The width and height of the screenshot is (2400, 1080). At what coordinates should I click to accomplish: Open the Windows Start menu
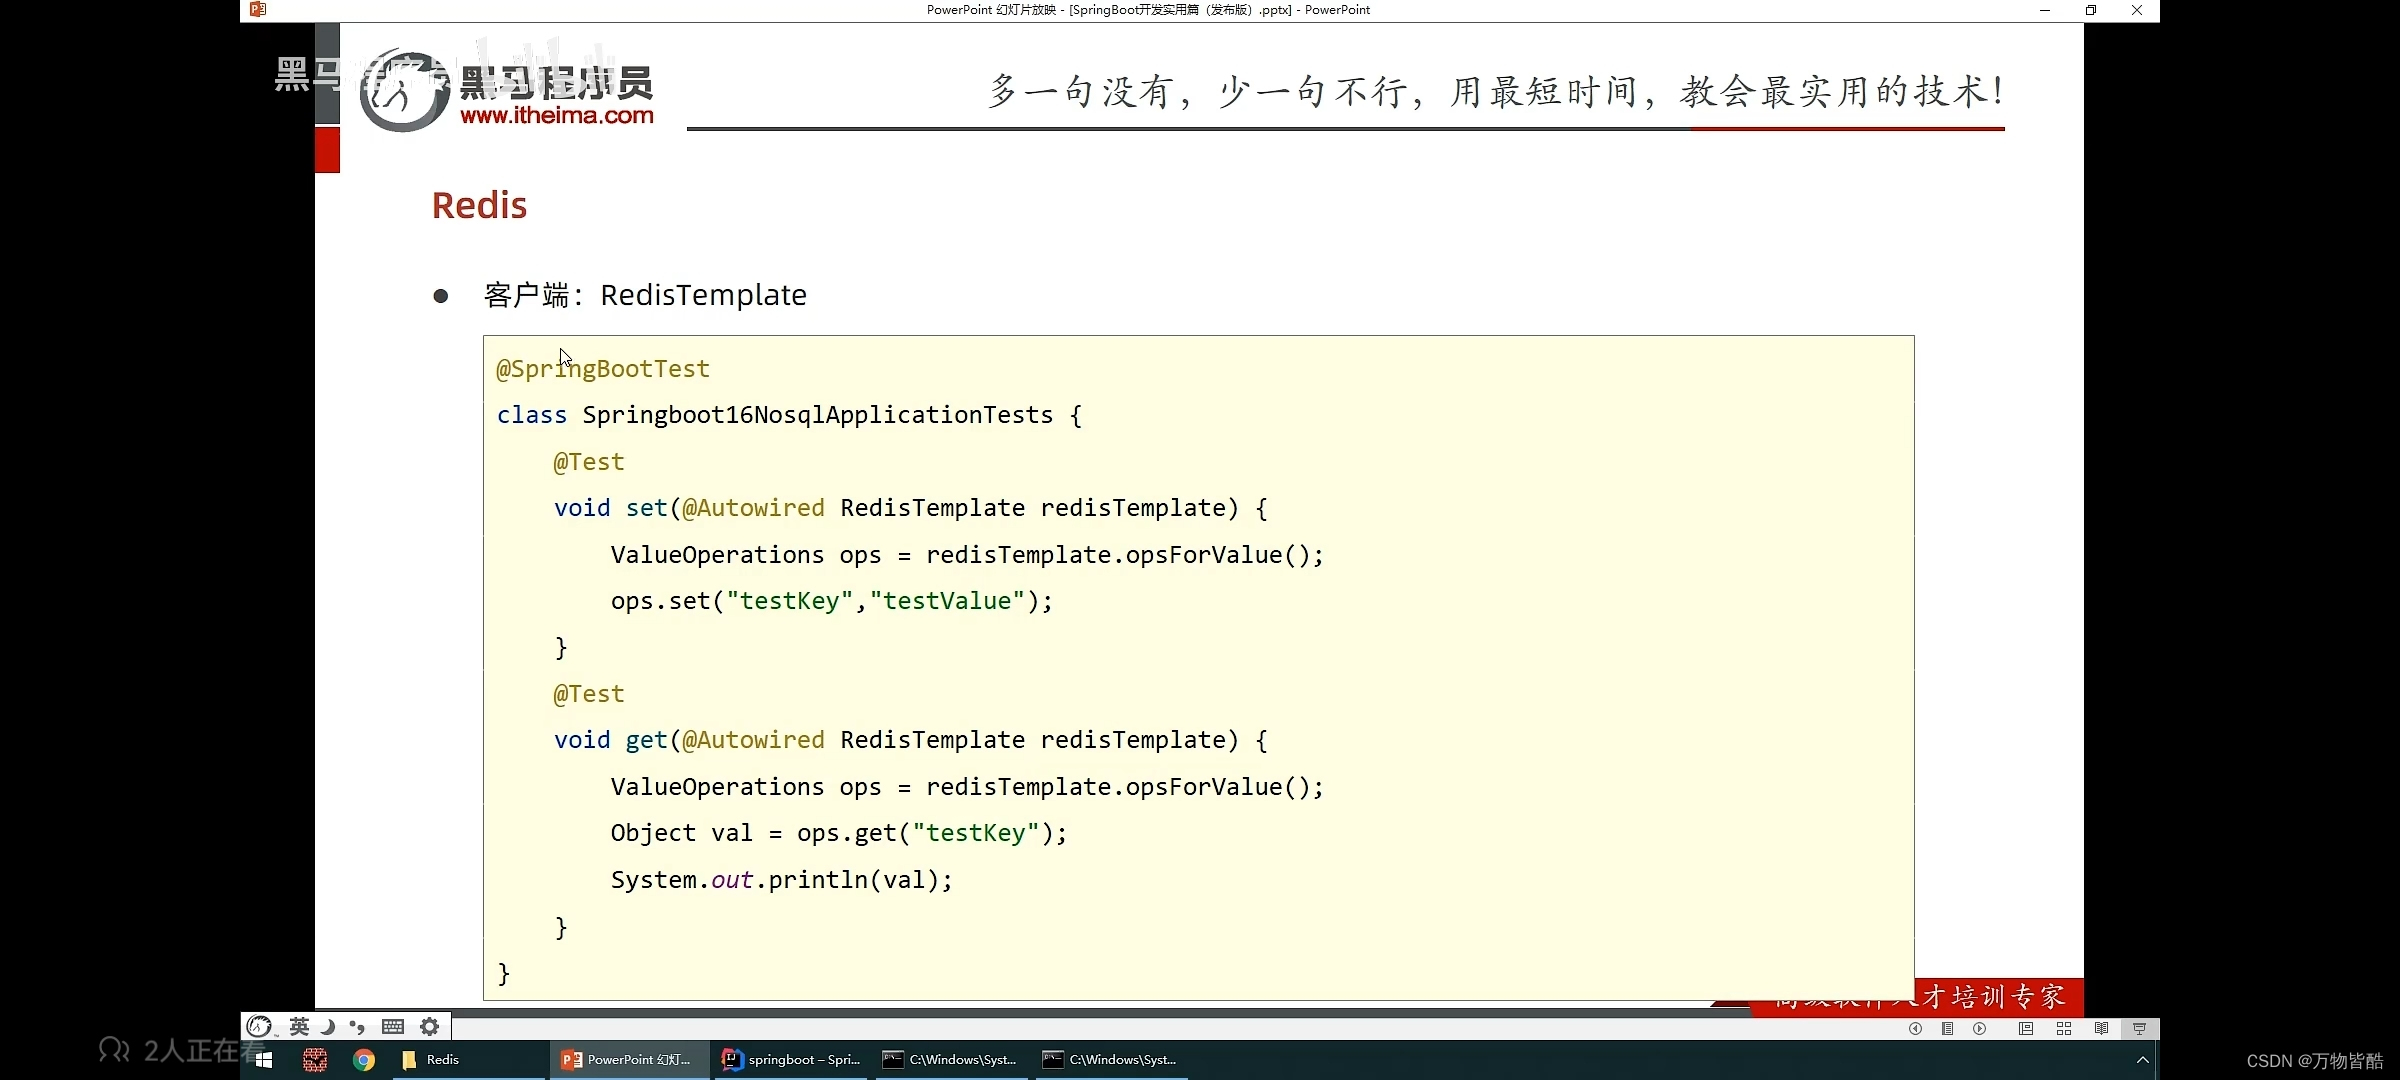coord(264,1060)
